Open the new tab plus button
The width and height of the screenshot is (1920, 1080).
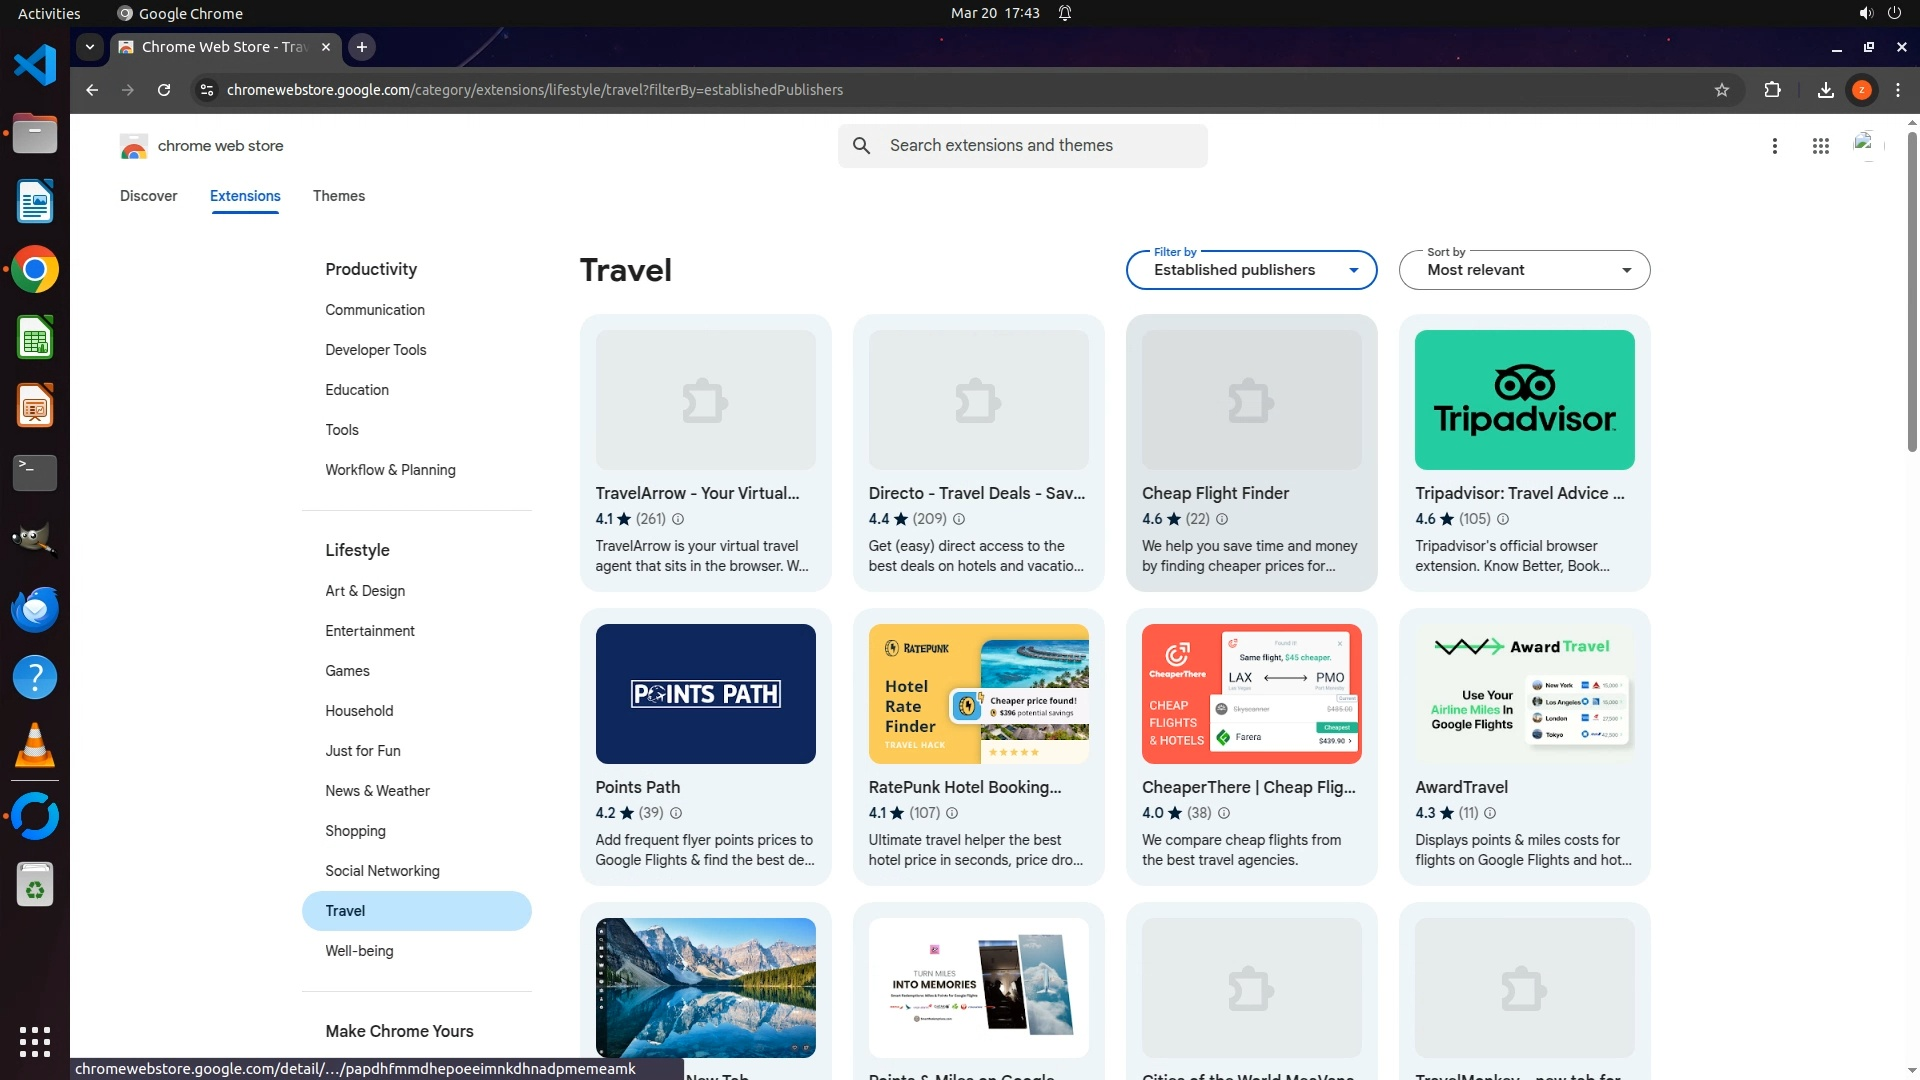(x=362, y=47)
